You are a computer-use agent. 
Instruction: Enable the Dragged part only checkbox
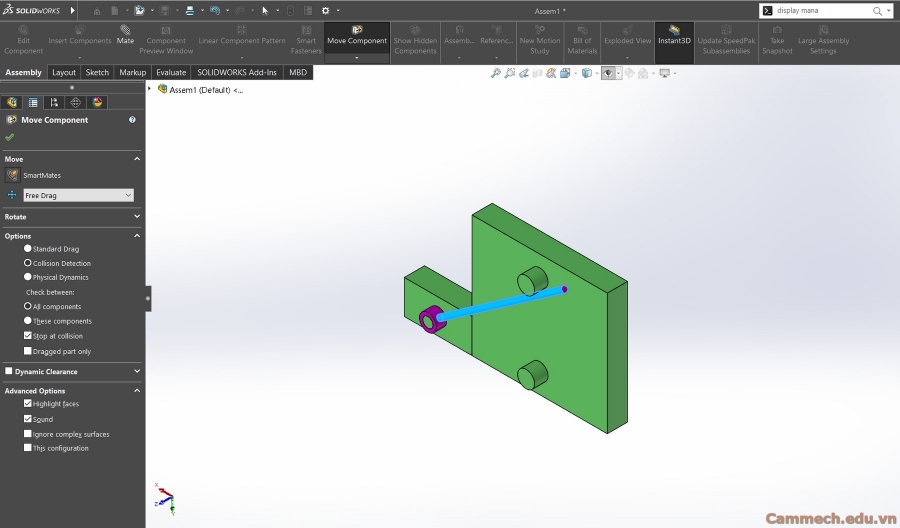[x=28, y=351]
